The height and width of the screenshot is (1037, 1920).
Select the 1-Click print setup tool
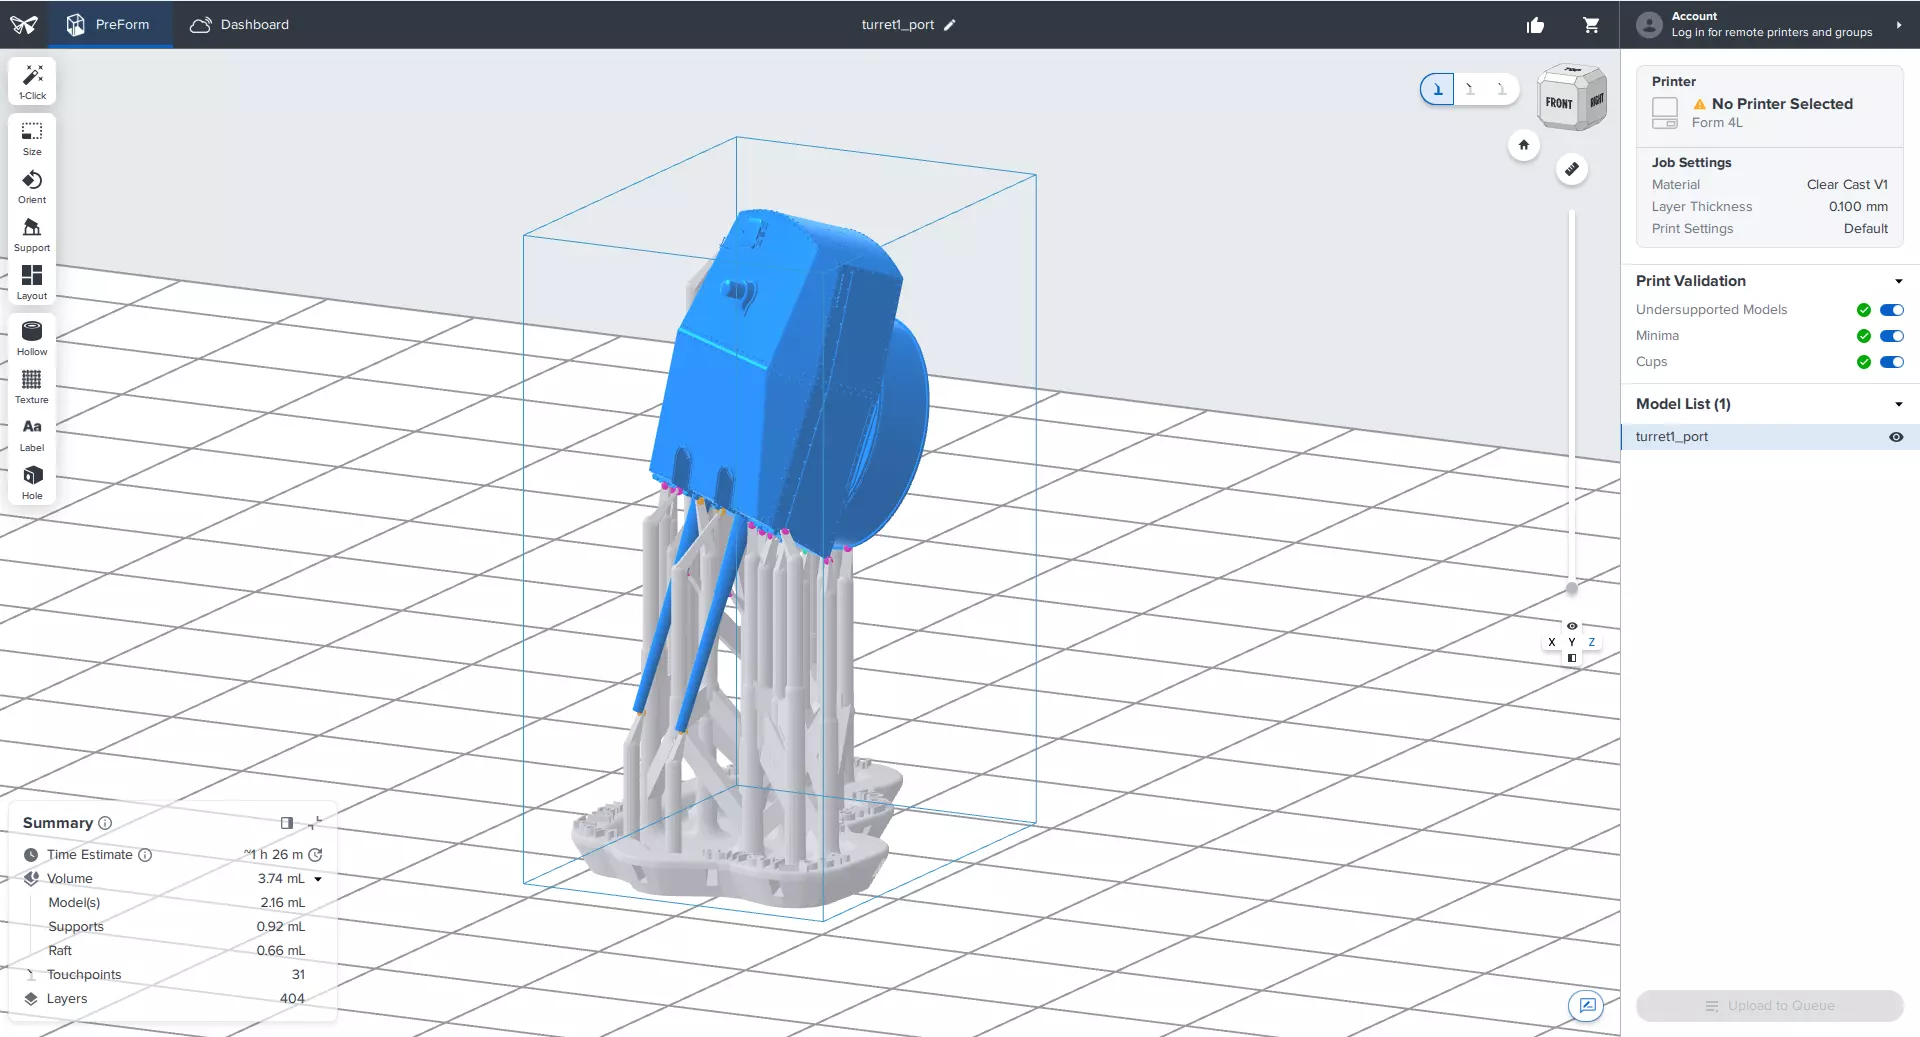(x=32, y=82)
